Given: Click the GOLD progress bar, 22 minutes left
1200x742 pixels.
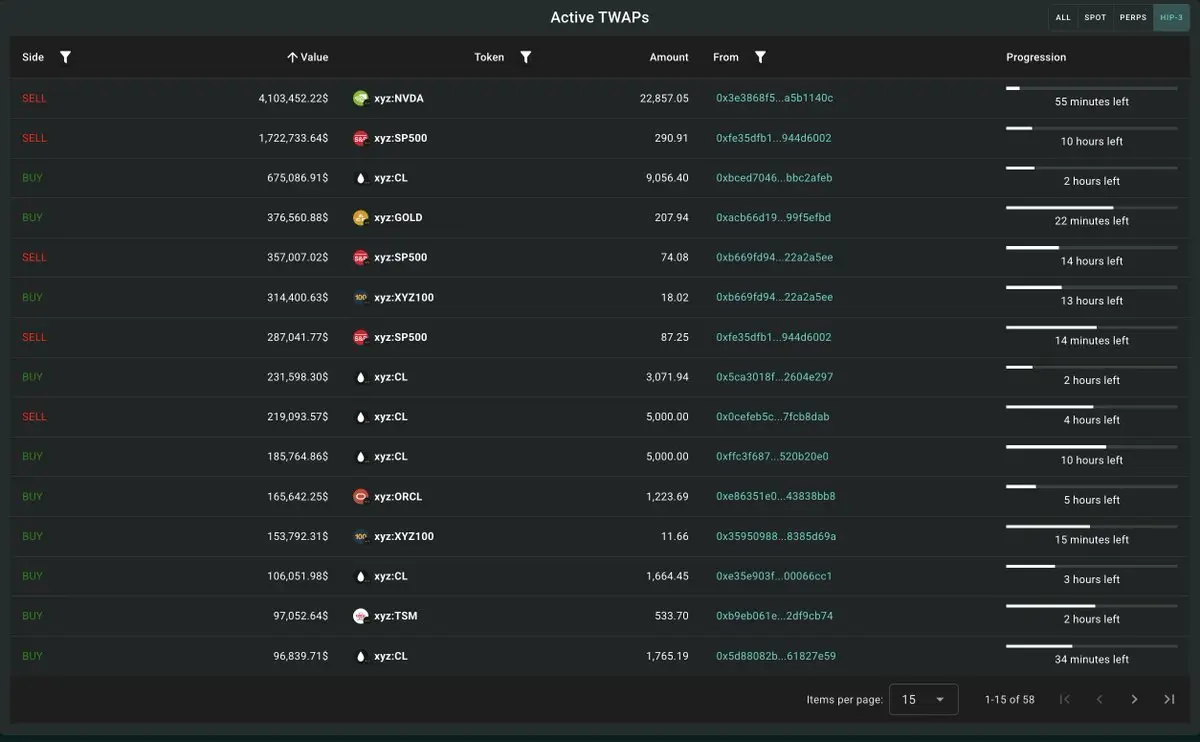Looking at the screenshot, I should pyautogui.click(x=1091, y=208).
